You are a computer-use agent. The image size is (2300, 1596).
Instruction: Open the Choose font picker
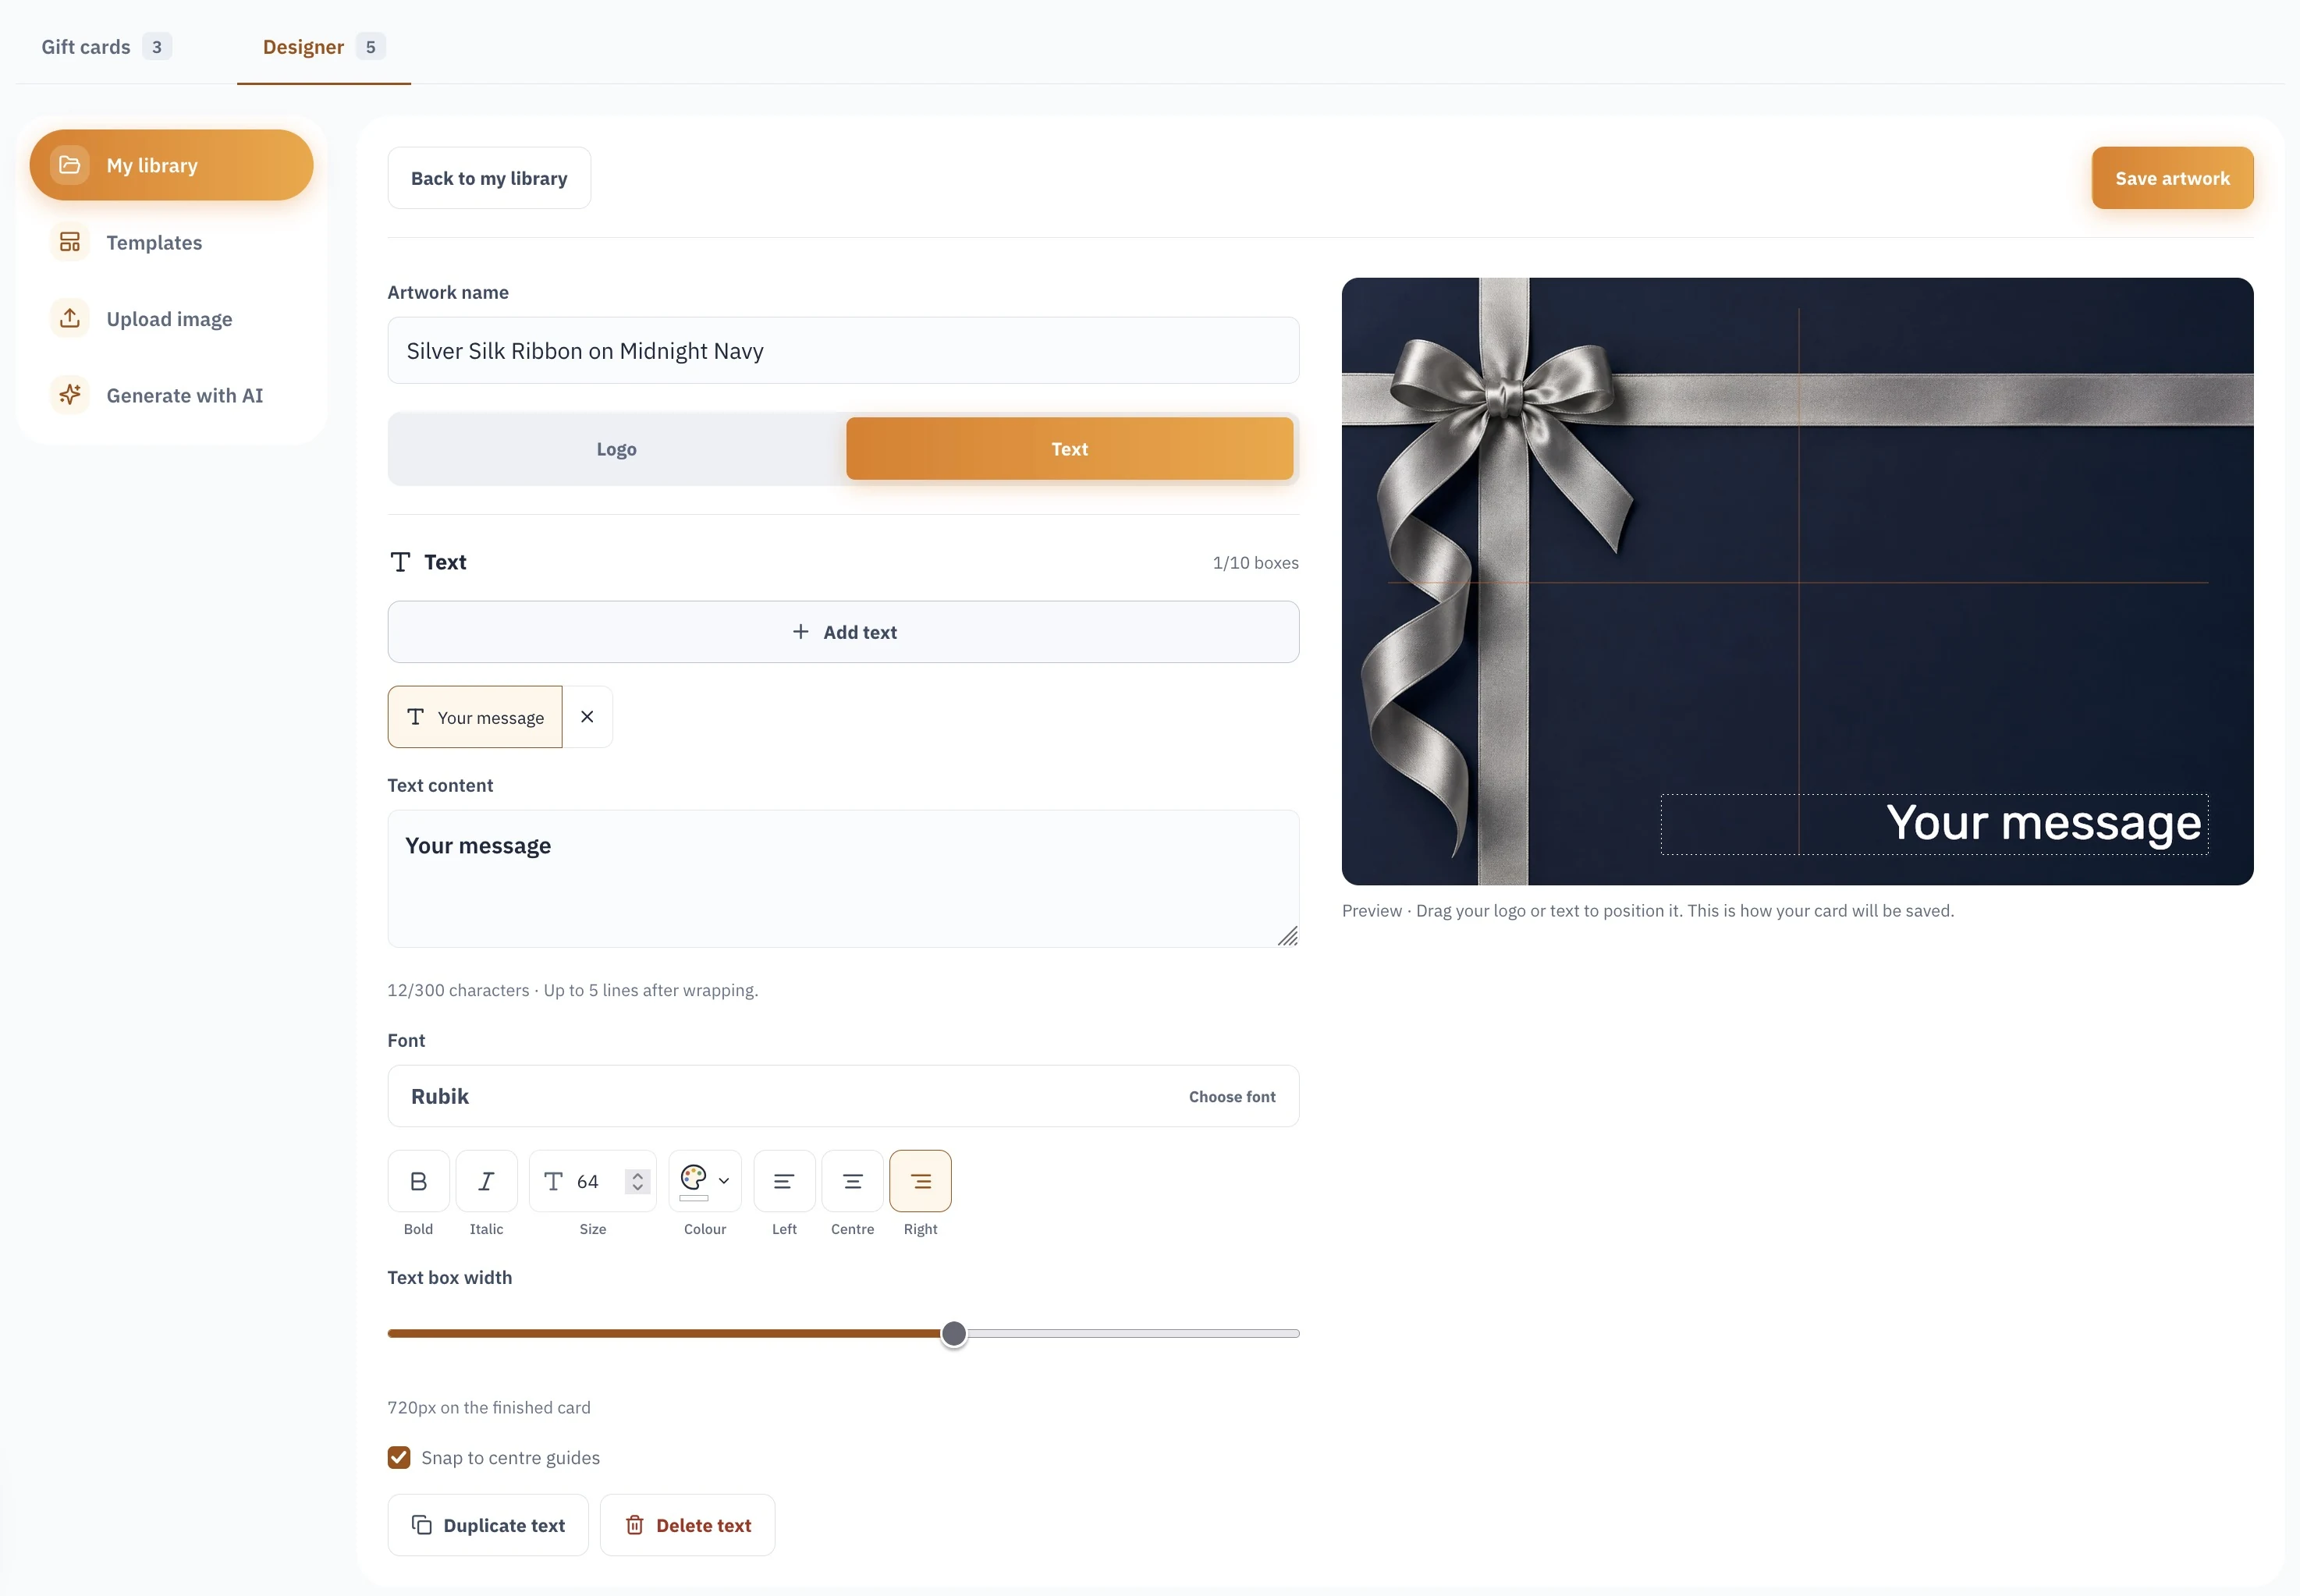[x=1232, y=1097]
